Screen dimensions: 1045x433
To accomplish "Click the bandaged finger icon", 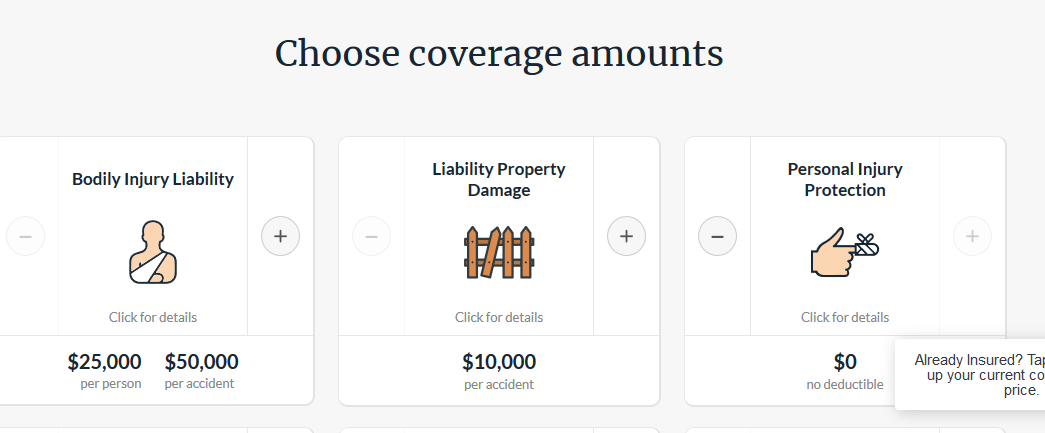I will (844, 251).
